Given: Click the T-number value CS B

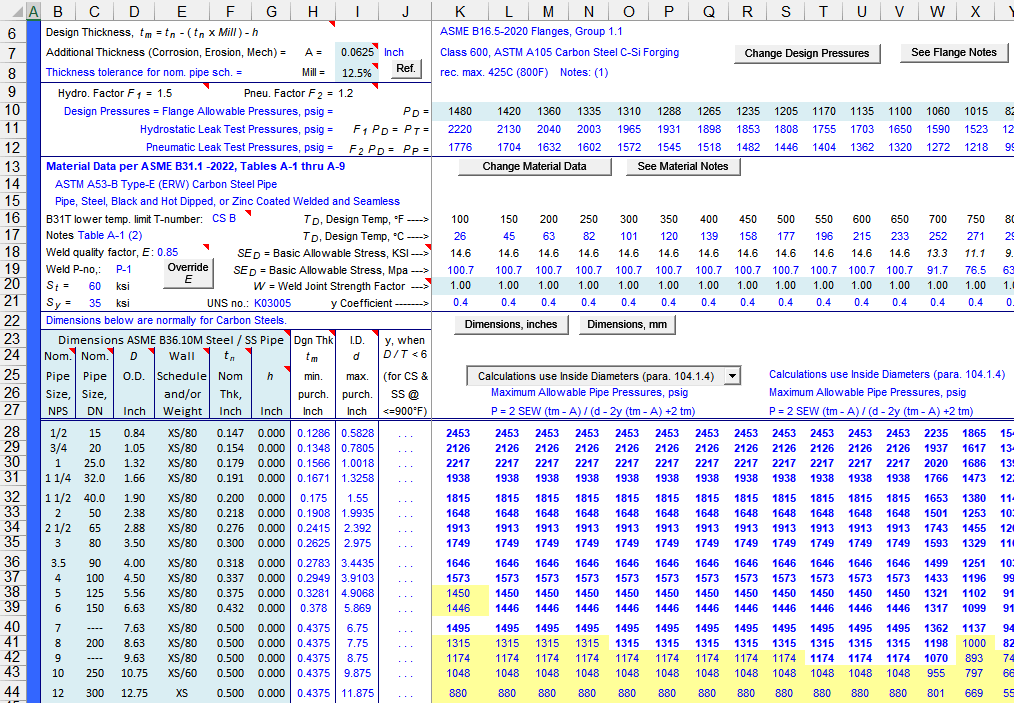Looking at the screenshot, I should 224,219.
